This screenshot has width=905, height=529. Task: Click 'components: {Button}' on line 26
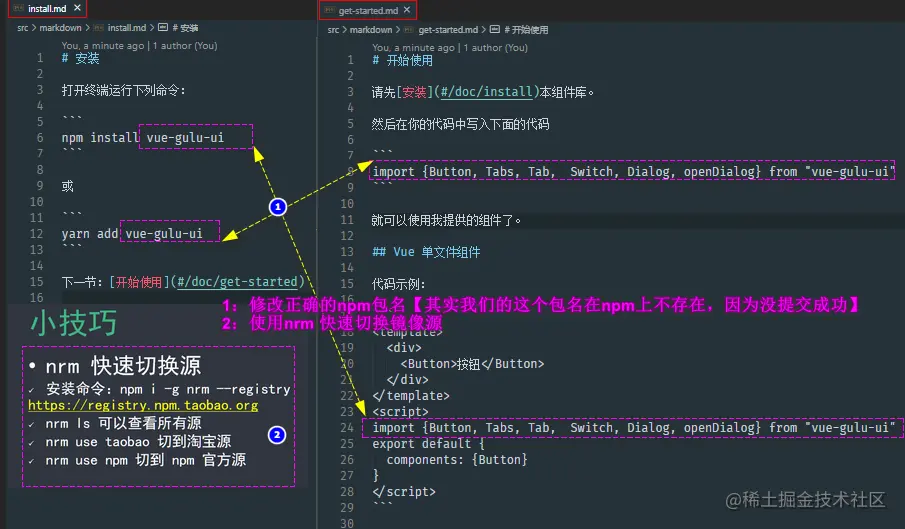pos(457,460)
